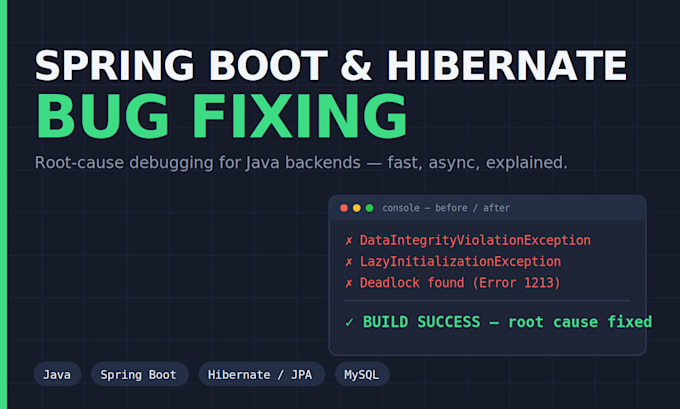This screenshot has height=409, width=680.
Task: Click the red X beside LazyInitializationException
Action: pyautogui.click(x=349, y=262)
